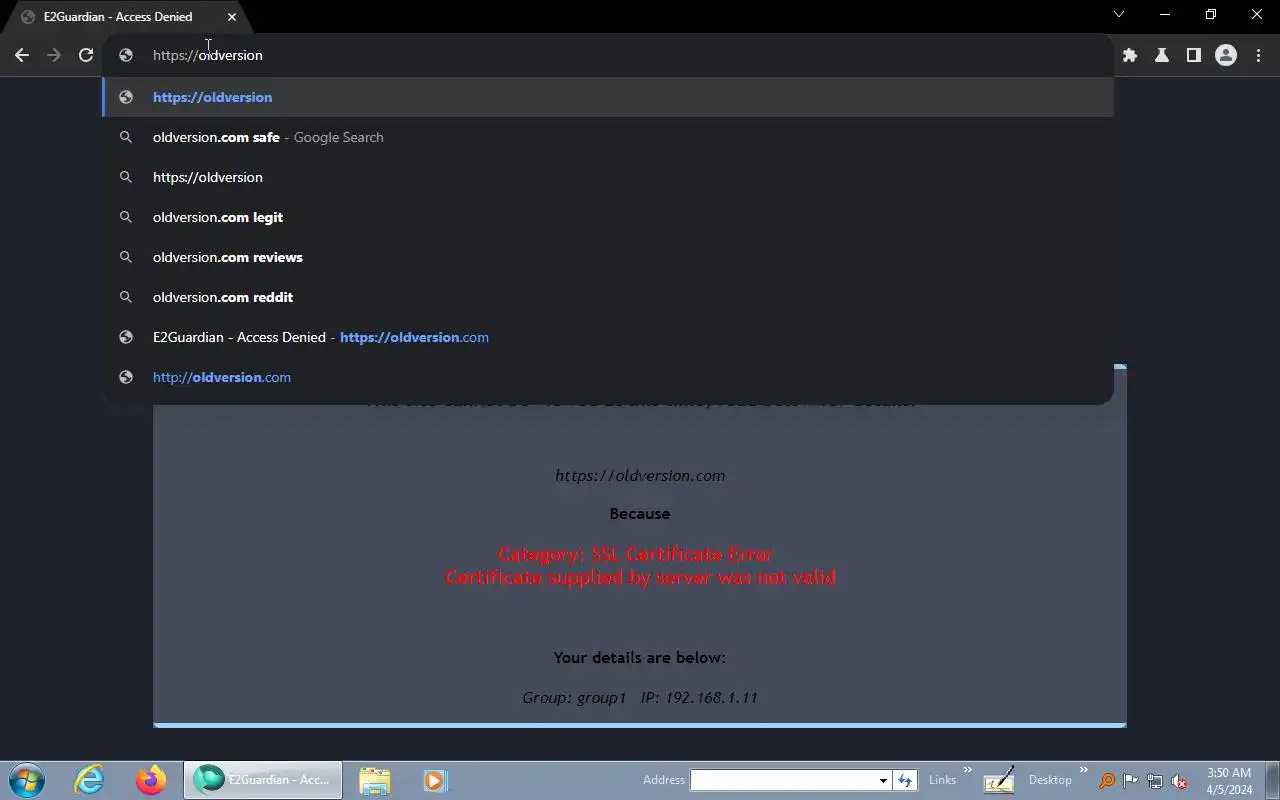Open the Windows Start menu
This screenshot has height=800, width=1280.
pos(27,780)
